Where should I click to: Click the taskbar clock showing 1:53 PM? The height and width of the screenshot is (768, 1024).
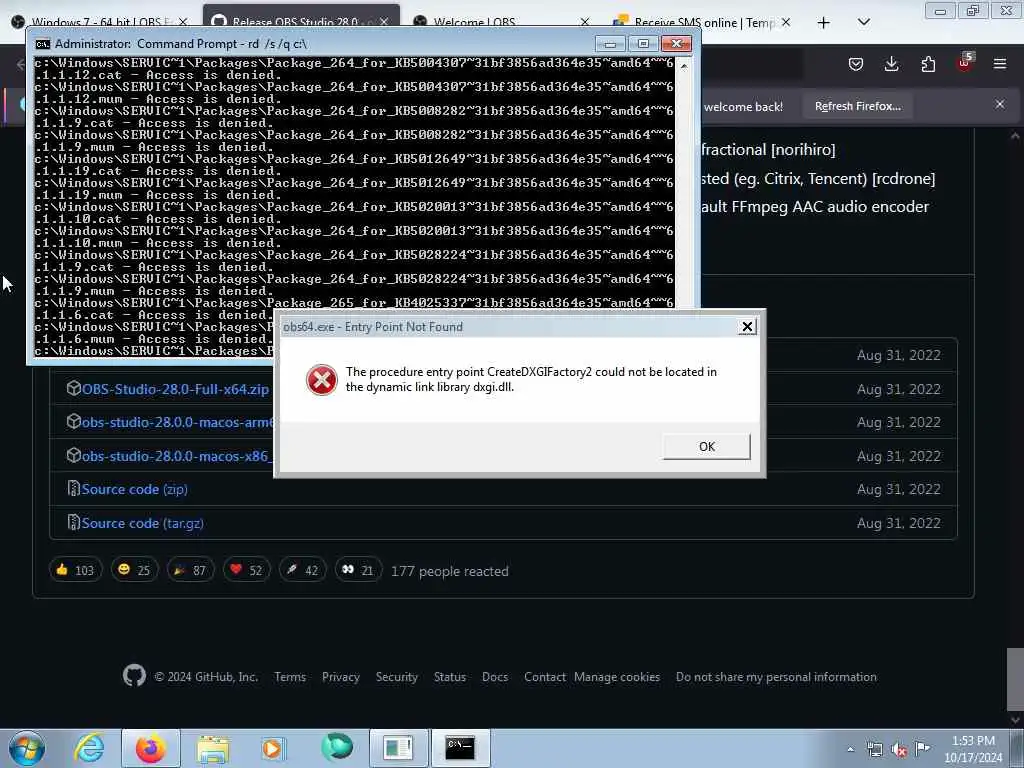(x=973, y=749)
